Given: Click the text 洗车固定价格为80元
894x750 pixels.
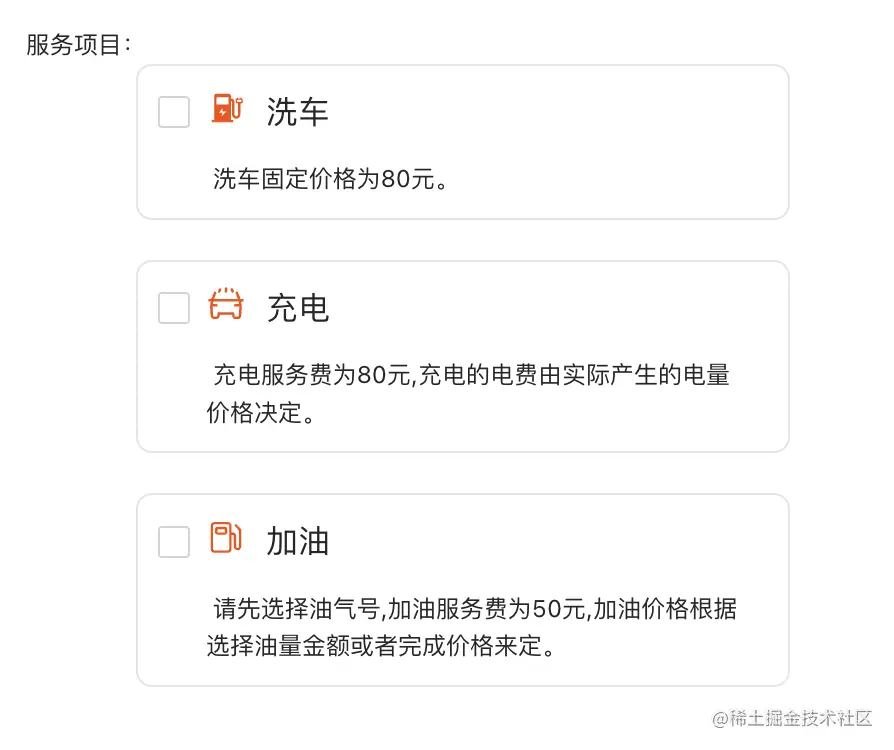Looking at the screenshot, I should 330,180.
